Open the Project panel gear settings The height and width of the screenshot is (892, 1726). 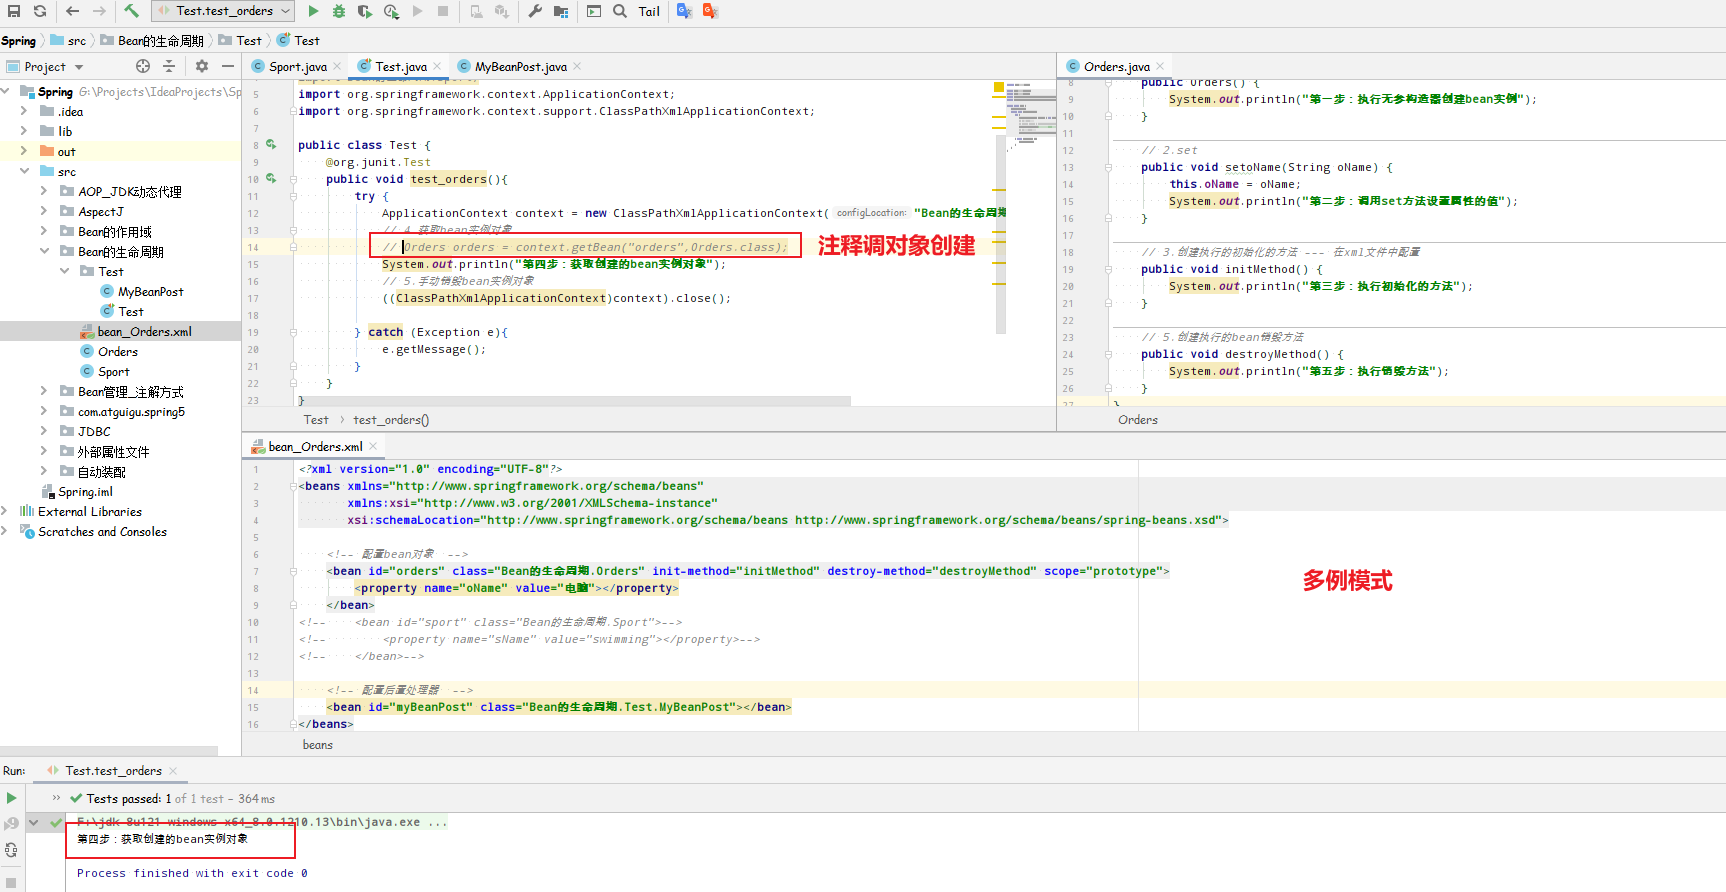point(202,66)
